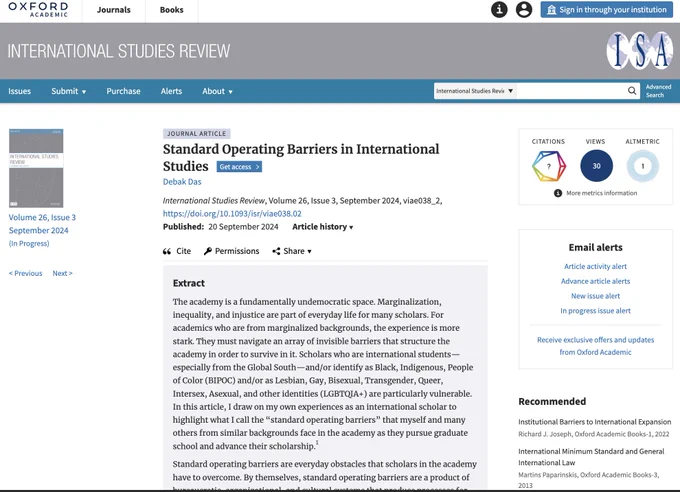
Task: Go to the Next article
Action: (x=62, y=273)
